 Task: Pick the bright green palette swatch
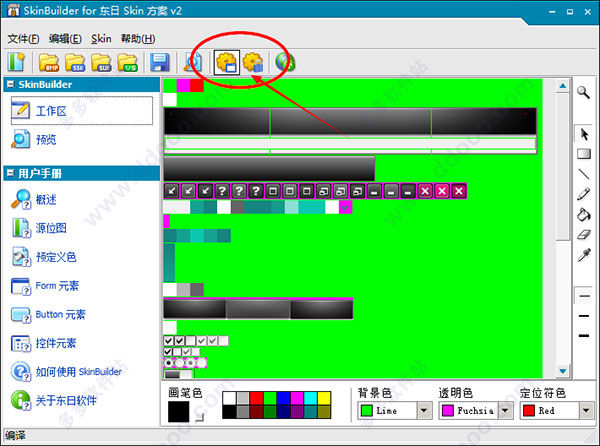coord(270,398)
